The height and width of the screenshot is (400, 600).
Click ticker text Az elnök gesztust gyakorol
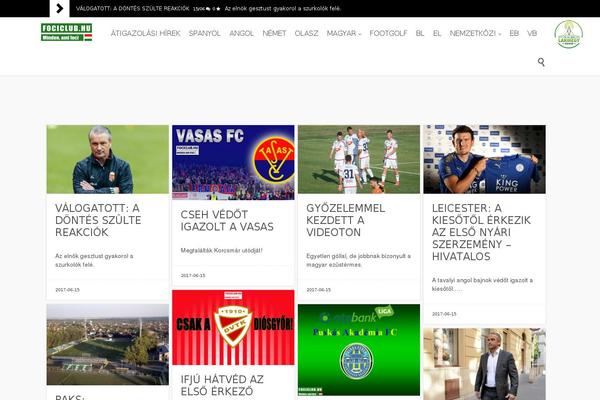283,8
